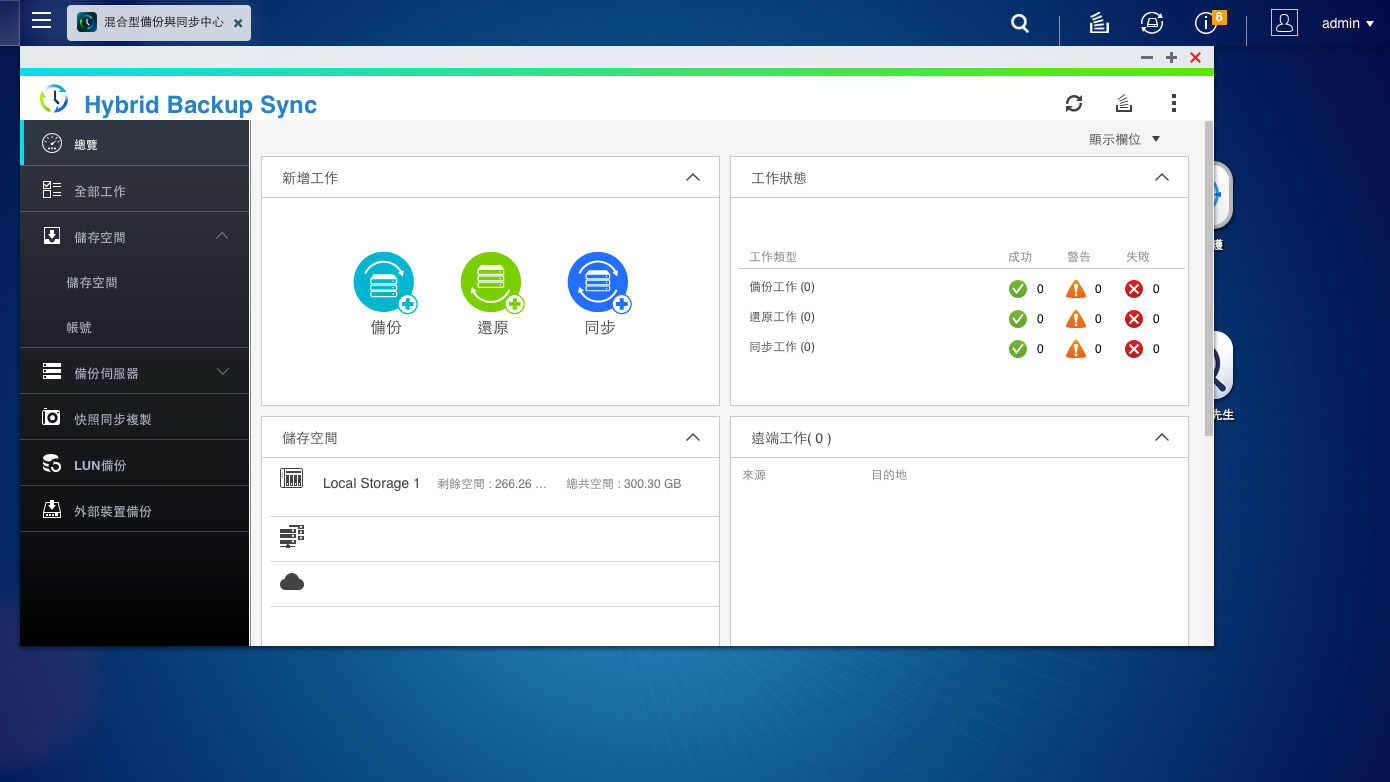Open the job log stack icon in app header
Viewport: 1390px width, 782px height.
coord(1124,103)
